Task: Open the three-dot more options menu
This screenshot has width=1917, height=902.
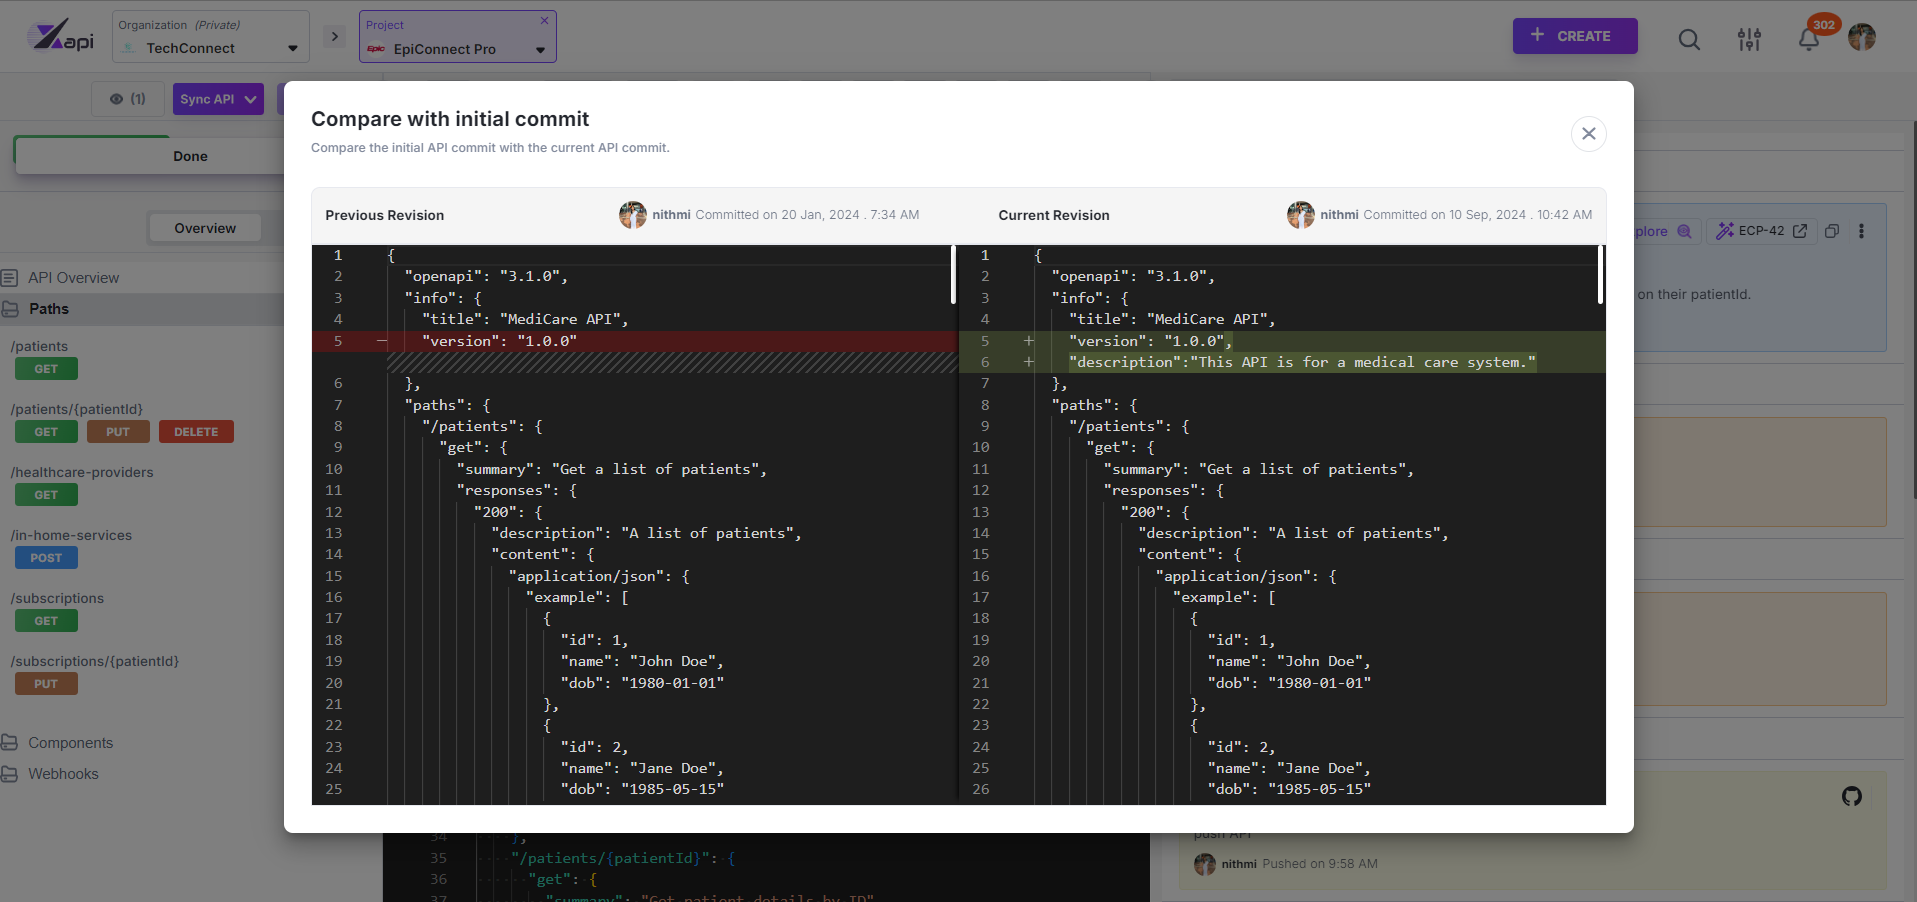Action: [x=1861, y=231]
